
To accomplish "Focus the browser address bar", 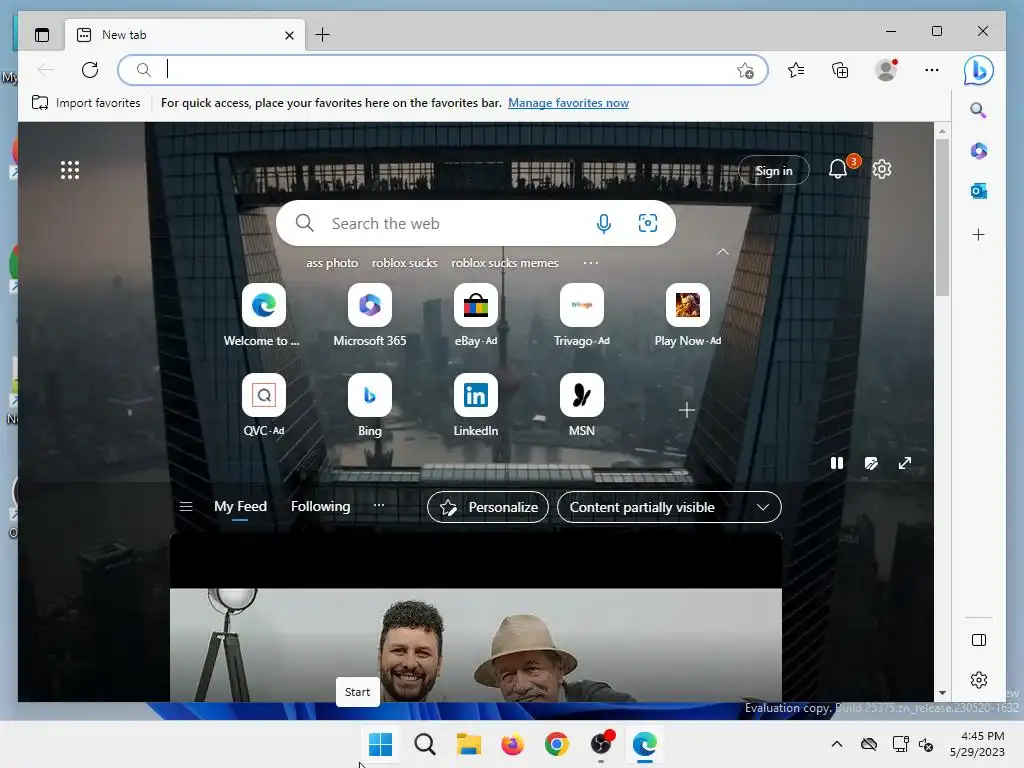I will tap(443, 70).
